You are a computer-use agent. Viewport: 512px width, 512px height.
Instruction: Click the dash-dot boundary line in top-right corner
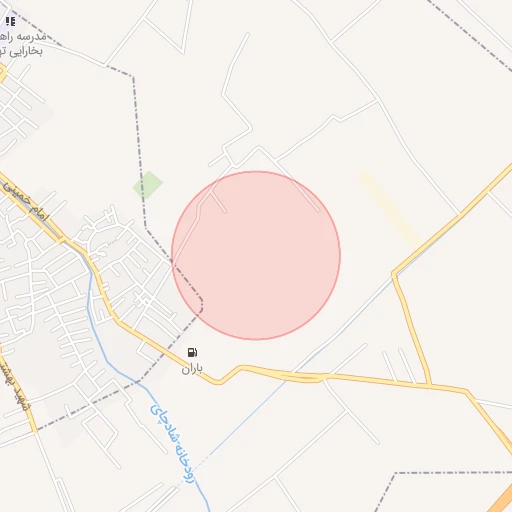[x=469, y=36]
